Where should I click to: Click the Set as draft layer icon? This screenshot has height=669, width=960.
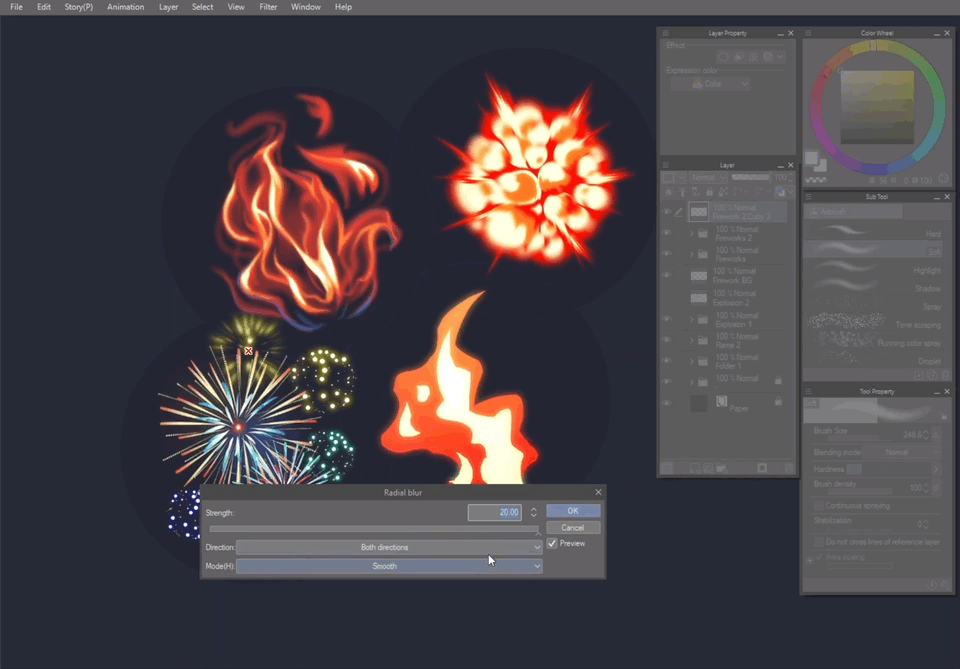pyautogui.click(x=696, y=192)
